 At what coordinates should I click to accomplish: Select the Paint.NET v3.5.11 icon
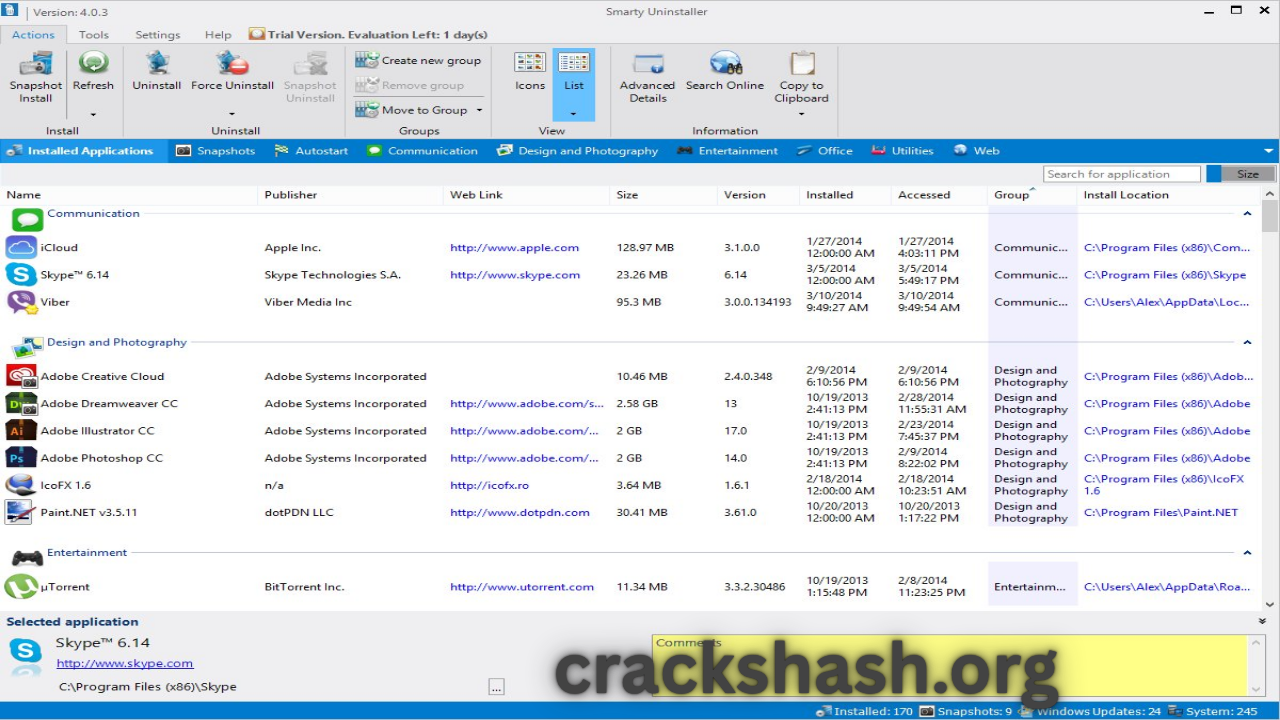[x=21, y=511]
